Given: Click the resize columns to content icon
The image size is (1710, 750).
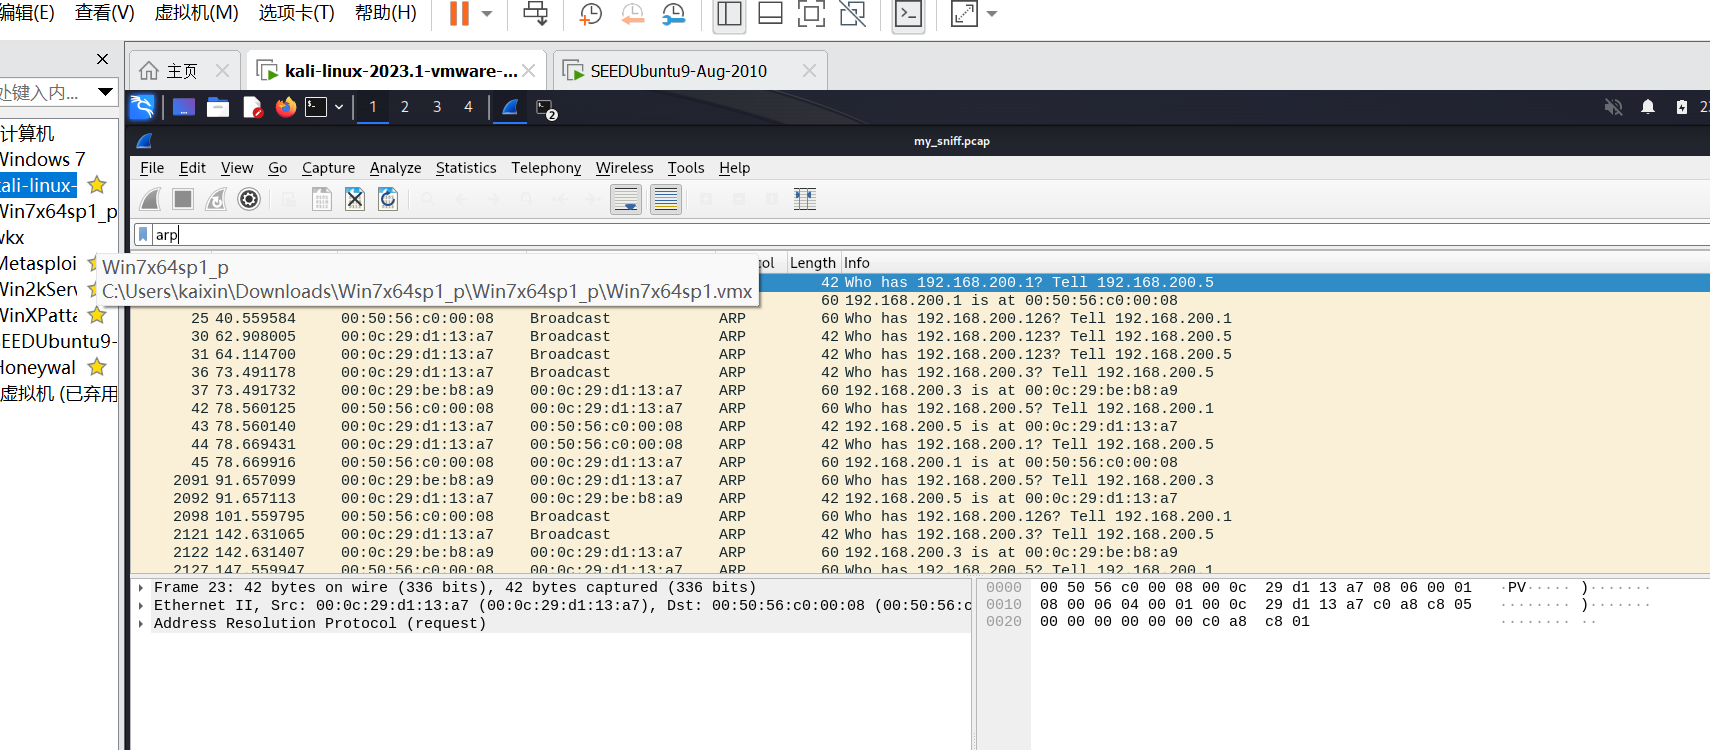Looking at the screenshot, I should [x=805, y=199].
